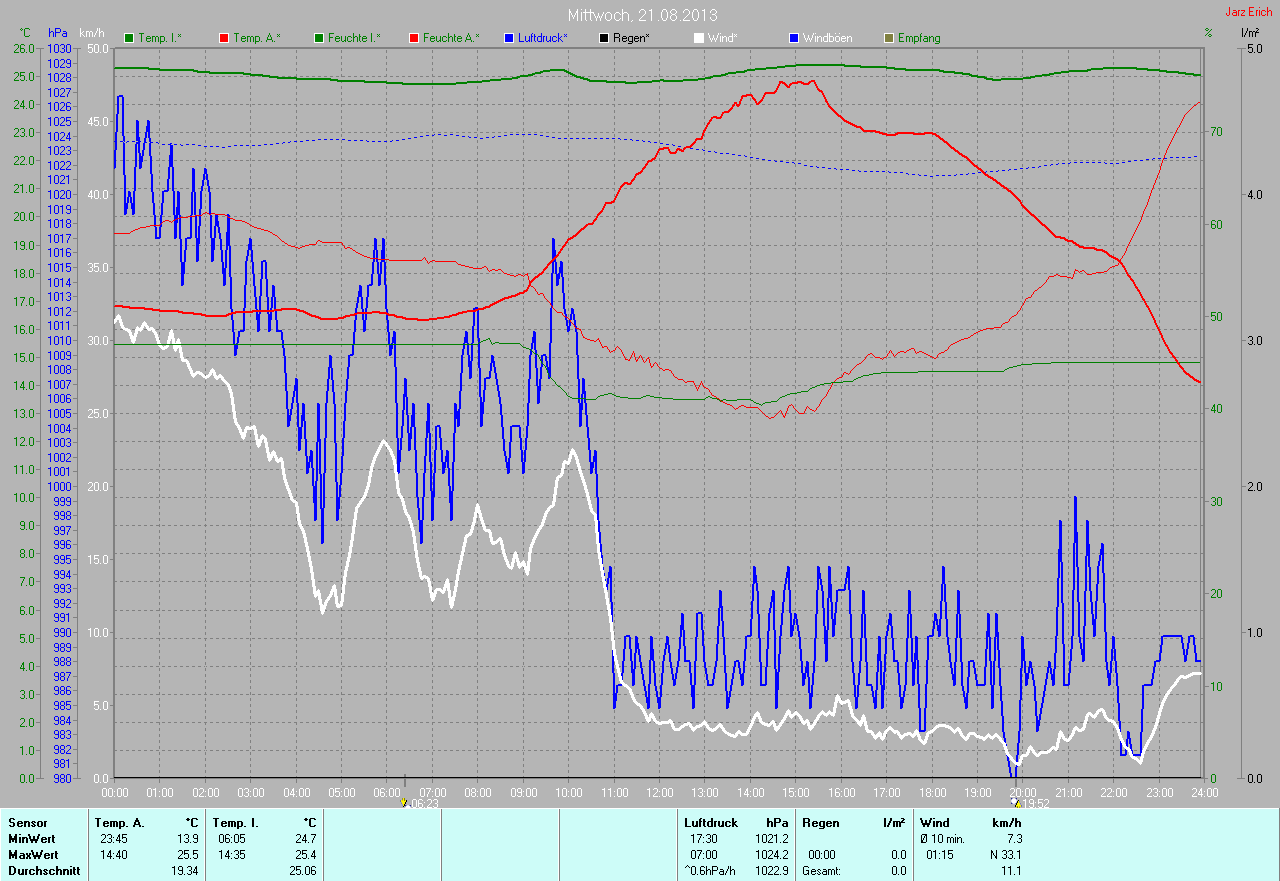This screenshot has width=1280, height=881.
Task: Click the 'Ø 10 min.' wind label
Action: (943, 839)
